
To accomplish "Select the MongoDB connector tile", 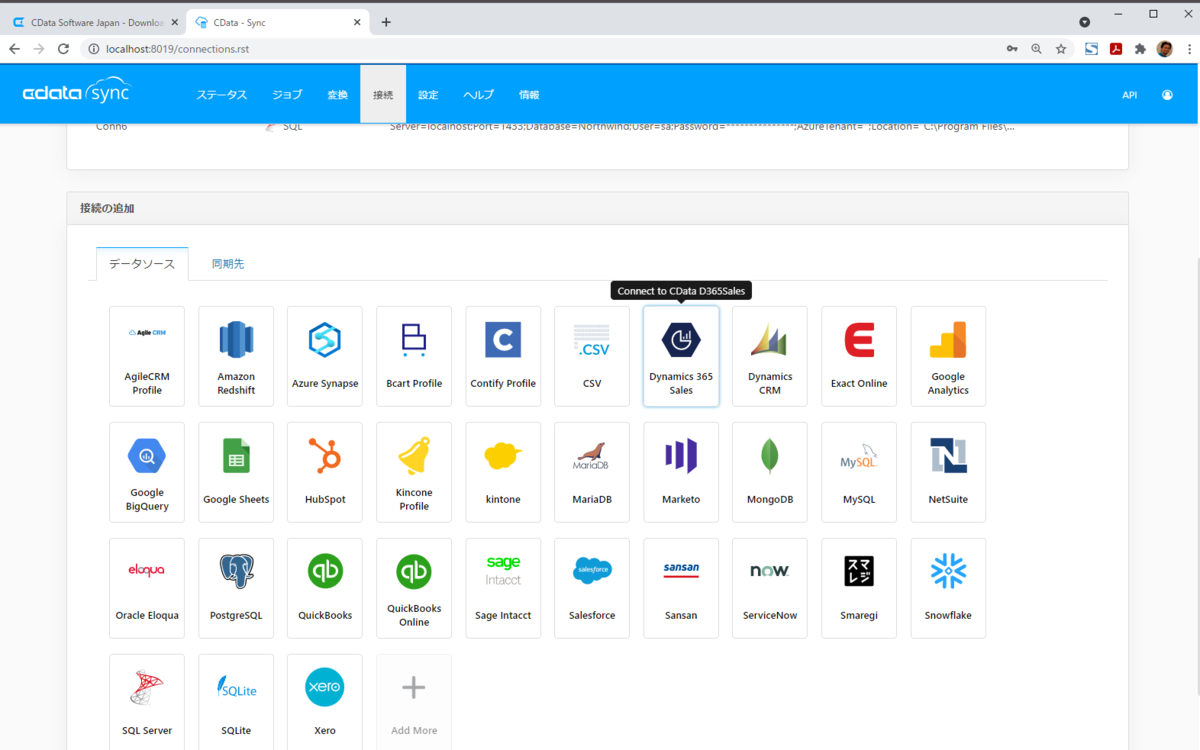I will tap(770, 472).
